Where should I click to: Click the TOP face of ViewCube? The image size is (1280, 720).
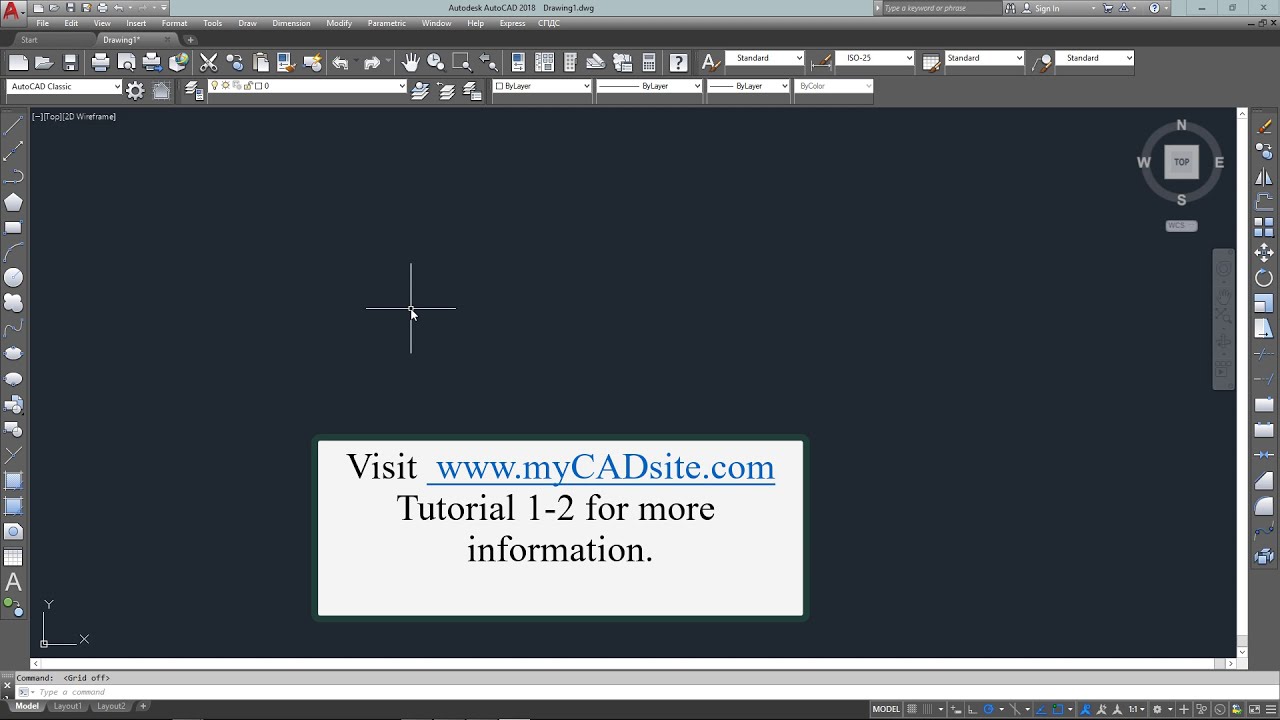tap(1181, 162)
